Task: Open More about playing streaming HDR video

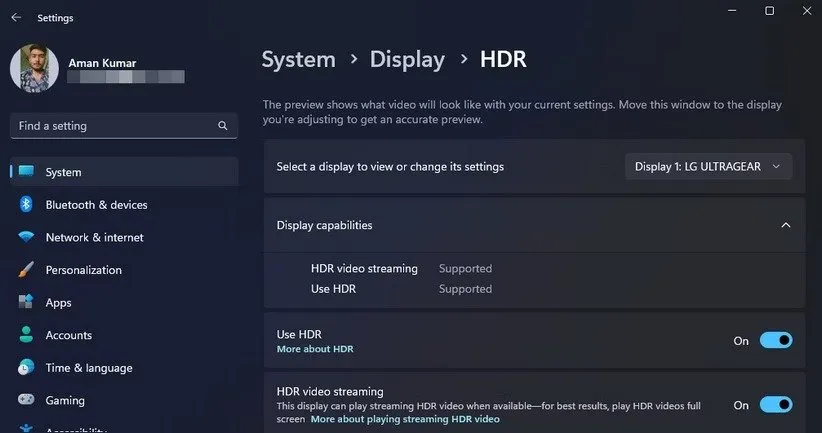Action: click(x=405, y=419)
